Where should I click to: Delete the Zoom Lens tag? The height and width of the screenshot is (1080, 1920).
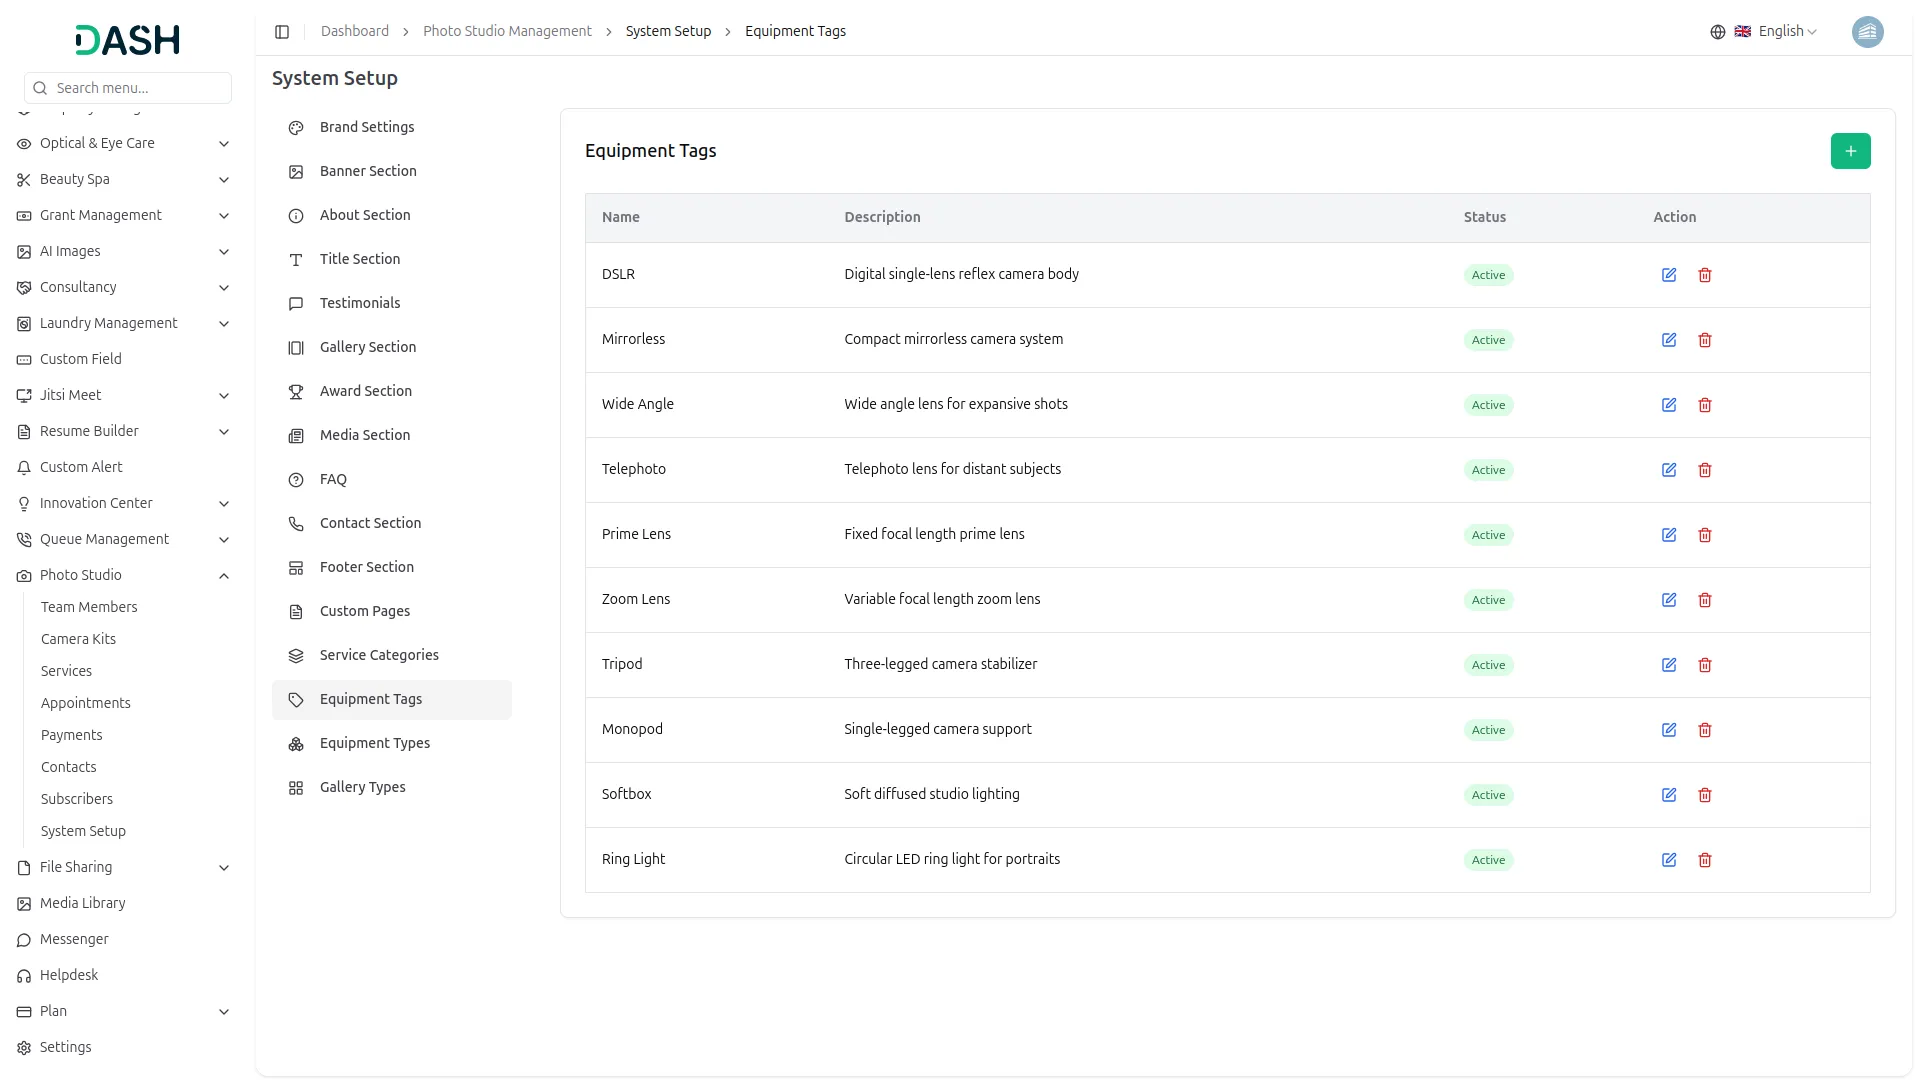(x=1705, y=600)
